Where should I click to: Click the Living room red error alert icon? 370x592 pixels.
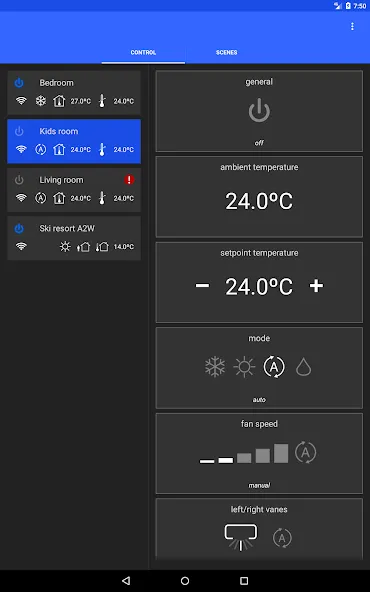[x=129, y=180]
